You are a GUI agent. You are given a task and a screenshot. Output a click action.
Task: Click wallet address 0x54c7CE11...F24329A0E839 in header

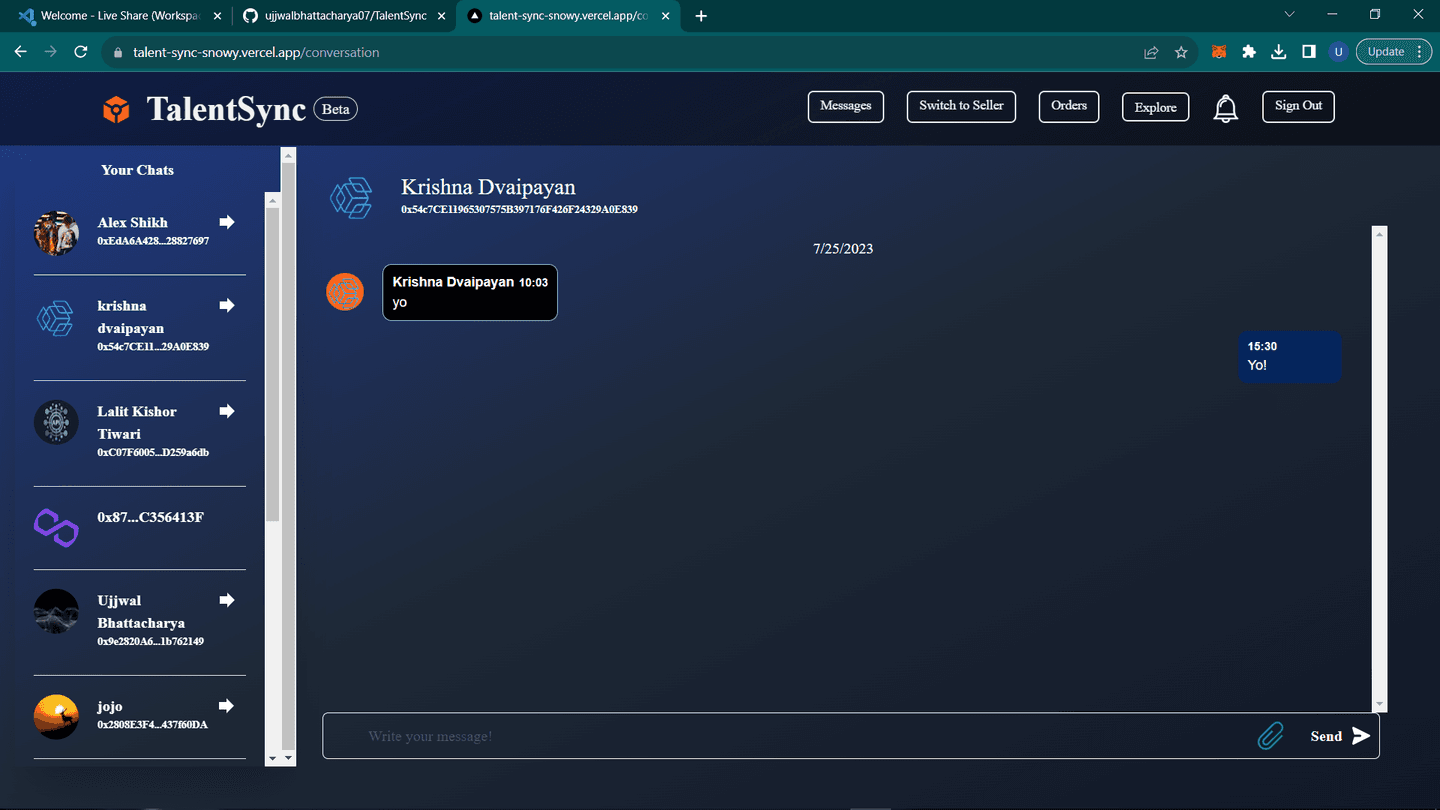(519, 210)
